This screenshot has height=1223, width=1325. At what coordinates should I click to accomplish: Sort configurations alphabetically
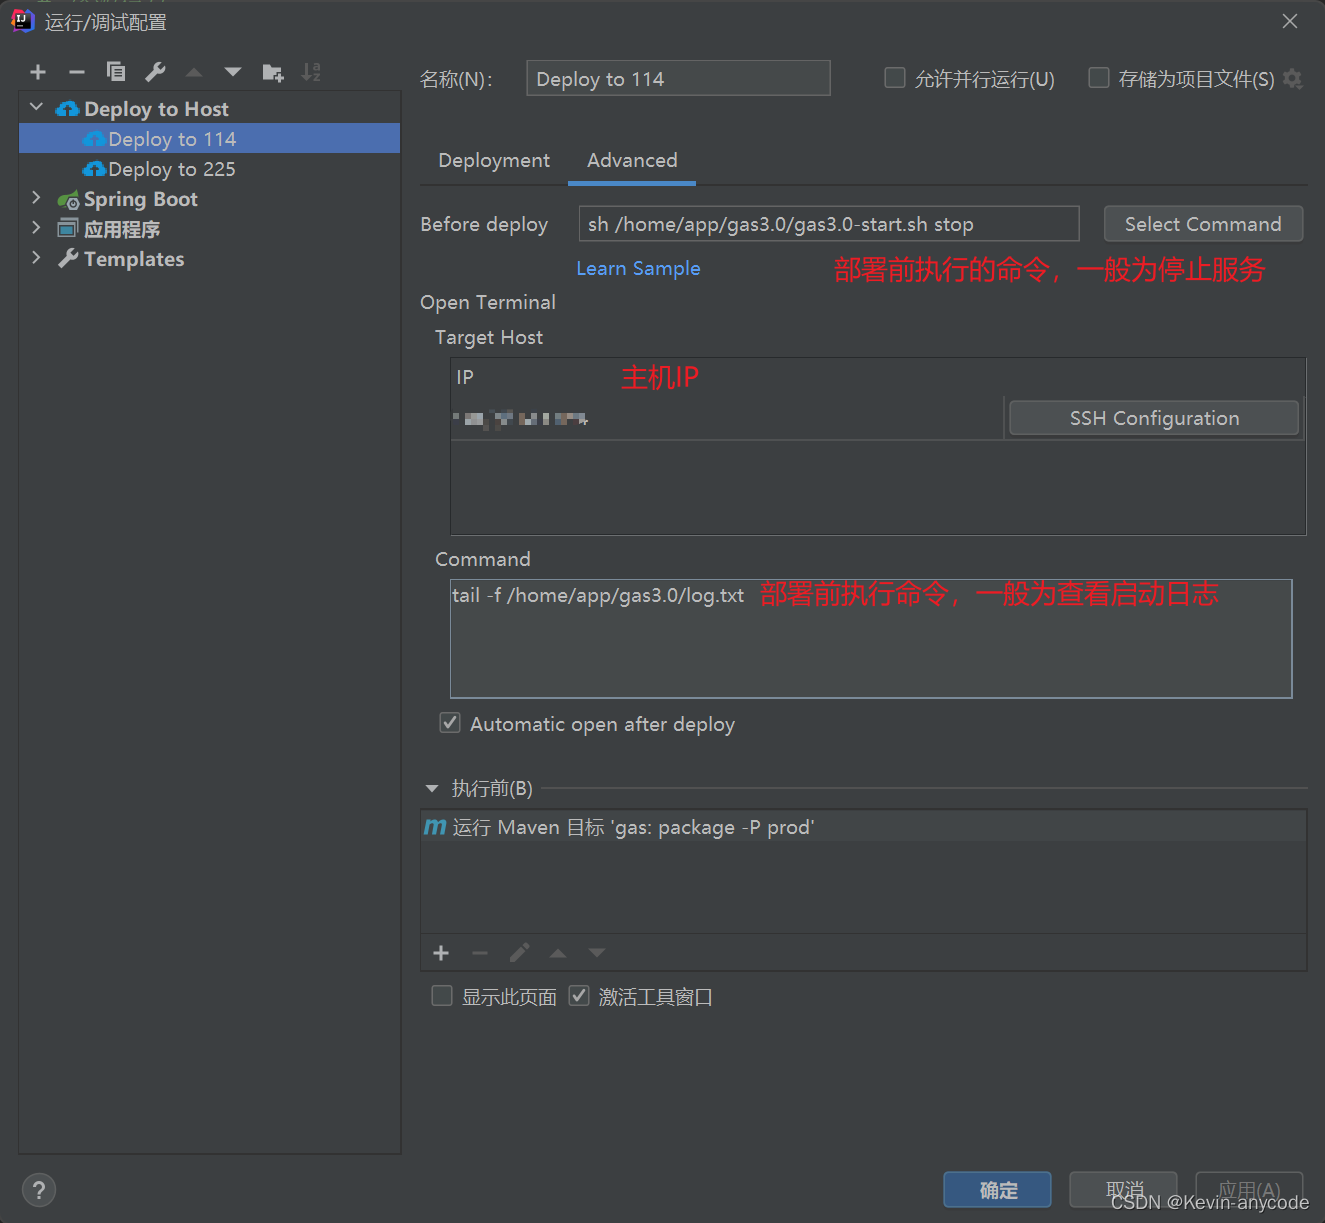point(311,72)
